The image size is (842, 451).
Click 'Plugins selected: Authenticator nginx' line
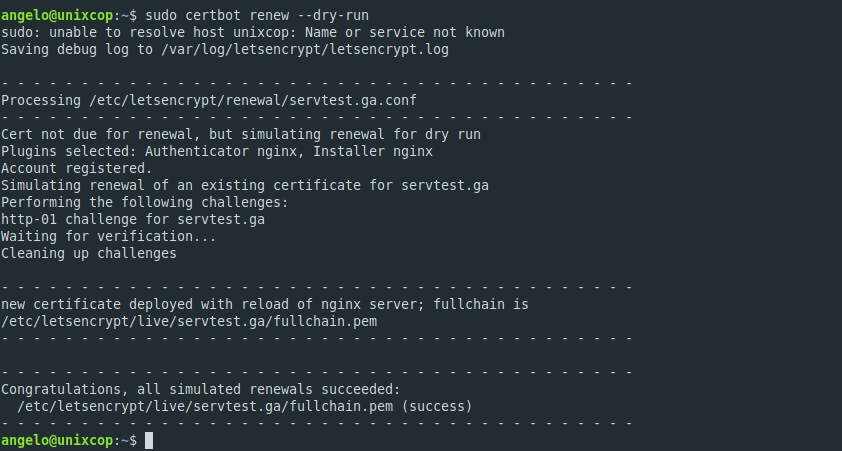pyautogui.click(x=217, y=151)
